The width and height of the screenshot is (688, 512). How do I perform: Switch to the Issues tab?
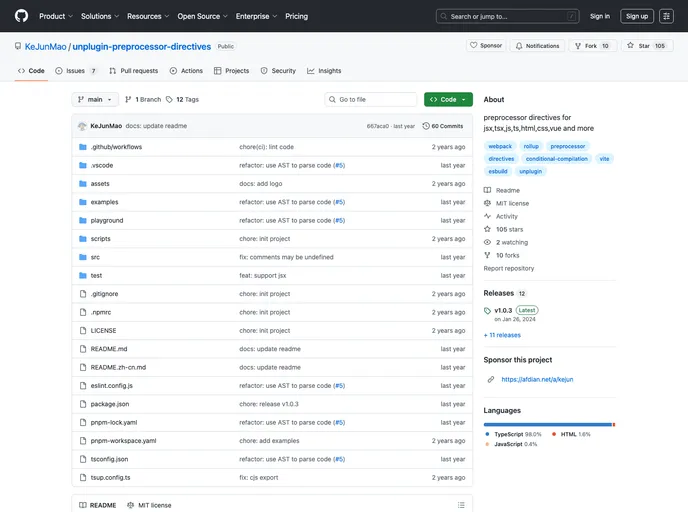click(x=75, y=71)
